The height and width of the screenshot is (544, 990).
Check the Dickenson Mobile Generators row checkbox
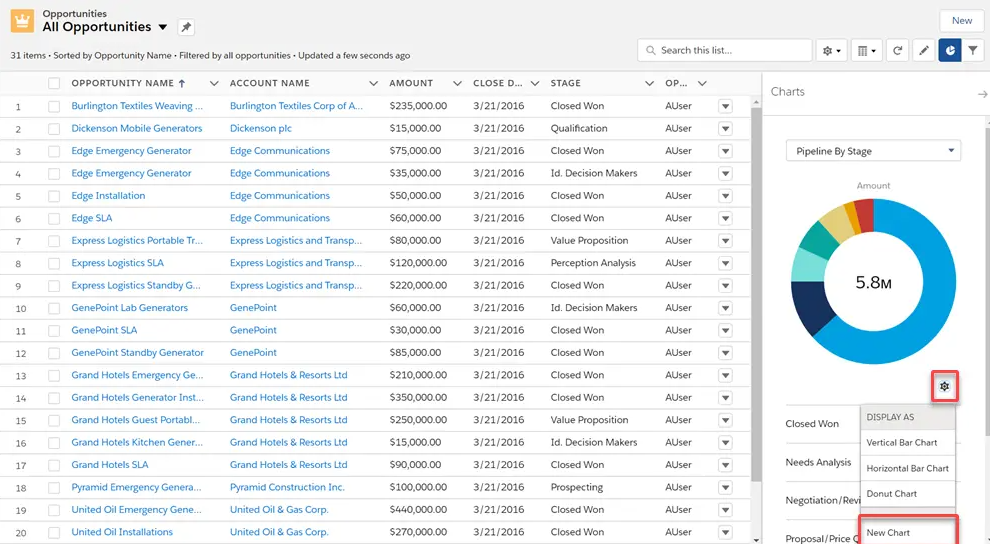pyautogui.click(x=54, y=129)
